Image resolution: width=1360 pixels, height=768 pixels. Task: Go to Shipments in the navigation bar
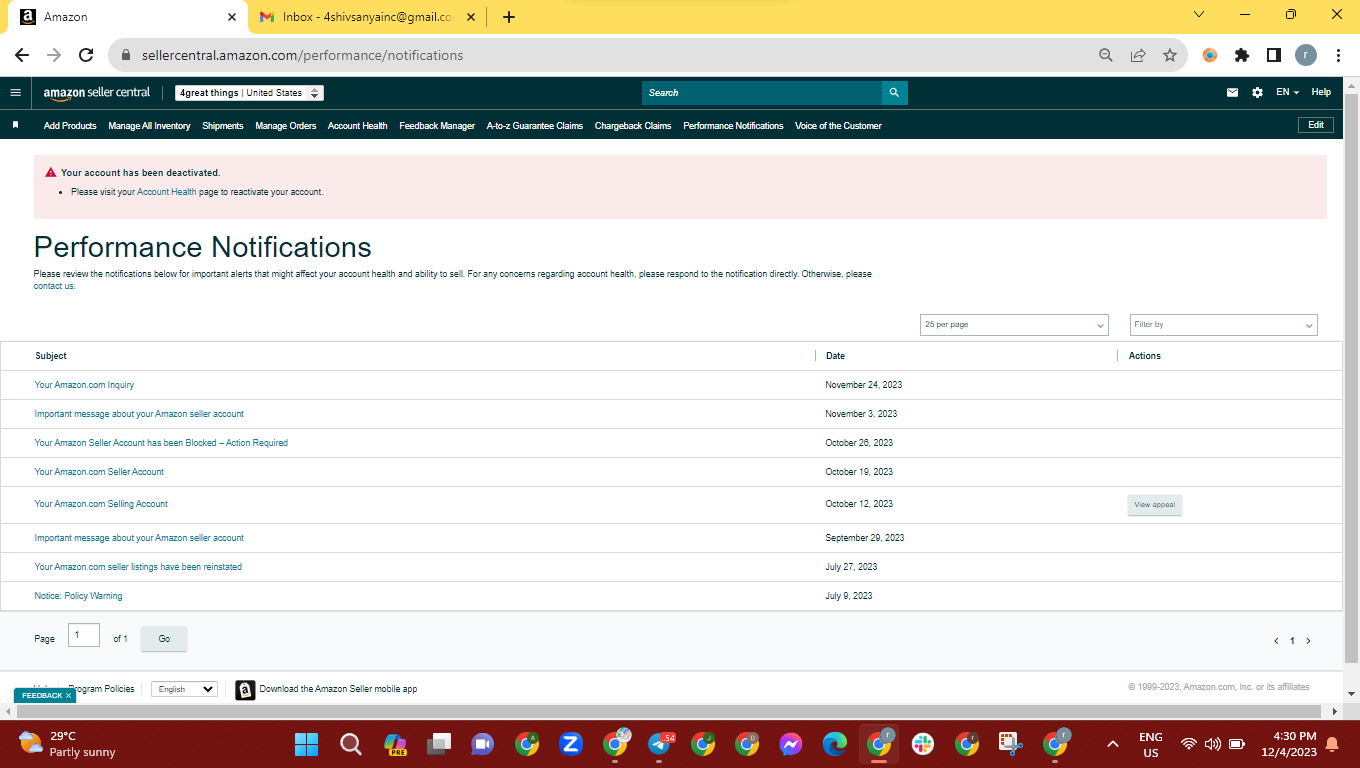[x=223, y=126]
